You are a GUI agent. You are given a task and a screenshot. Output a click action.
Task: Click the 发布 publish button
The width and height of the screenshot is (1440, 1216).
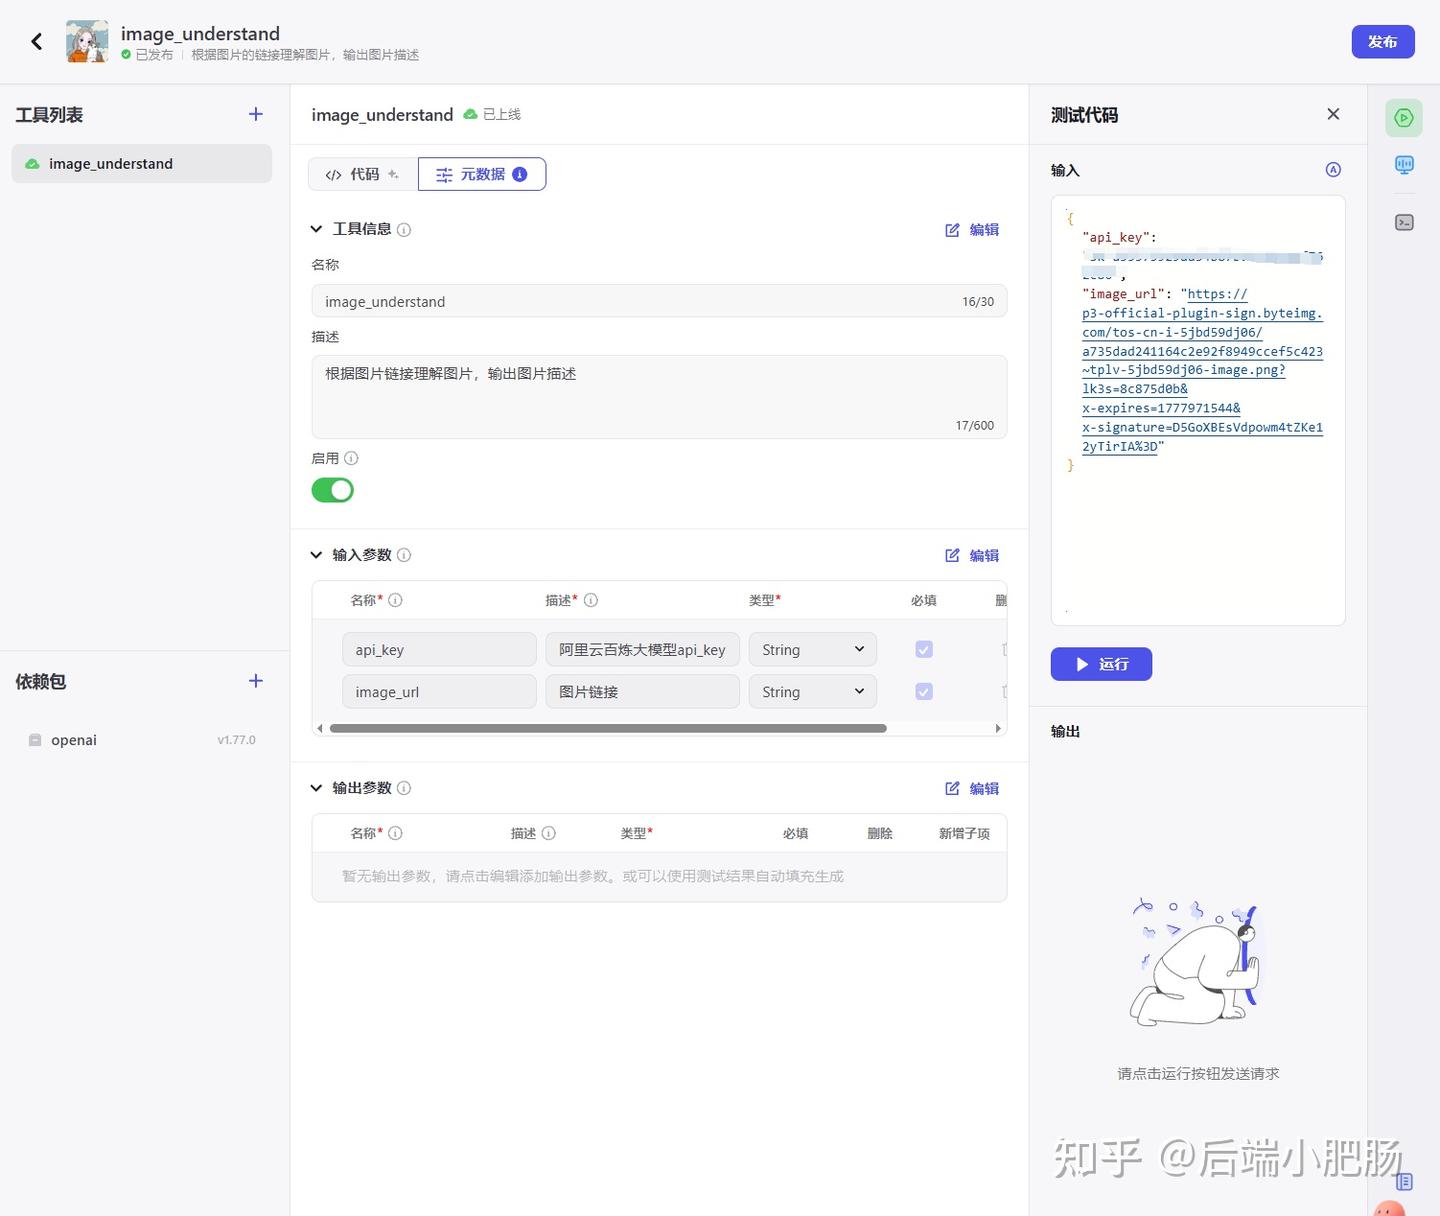pos(1383,42)
